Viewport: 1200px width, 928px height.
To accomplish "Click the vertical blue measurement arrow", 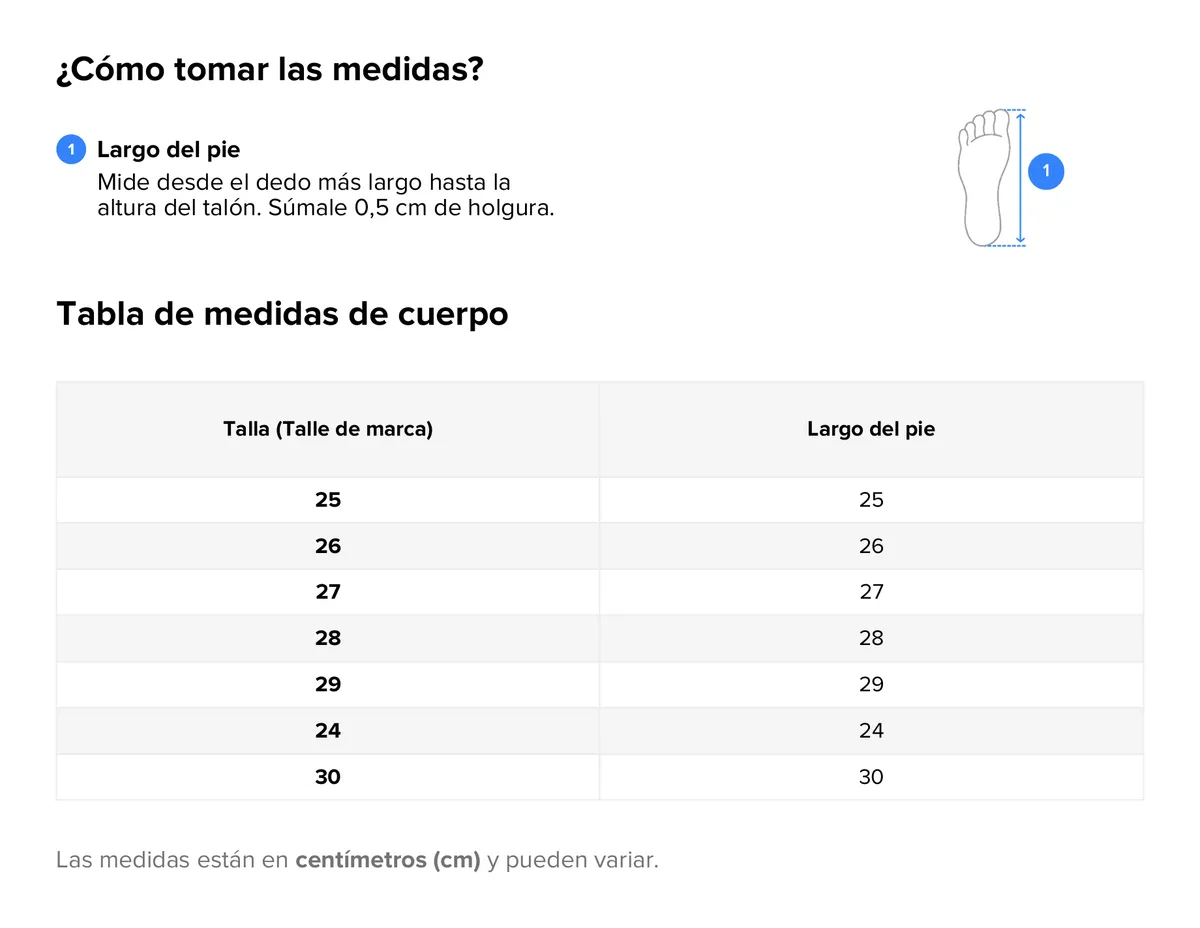I will pos(1020,178).
